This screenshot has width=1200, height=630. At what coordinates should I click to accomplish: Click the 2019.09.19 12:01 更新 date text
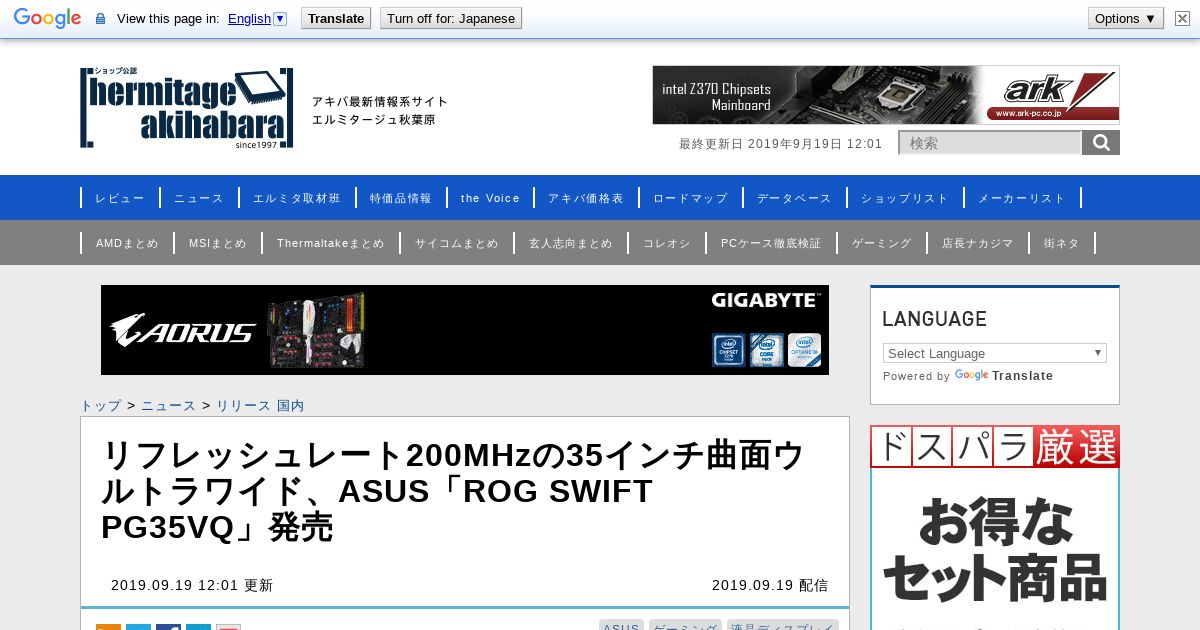coord(192,585)
